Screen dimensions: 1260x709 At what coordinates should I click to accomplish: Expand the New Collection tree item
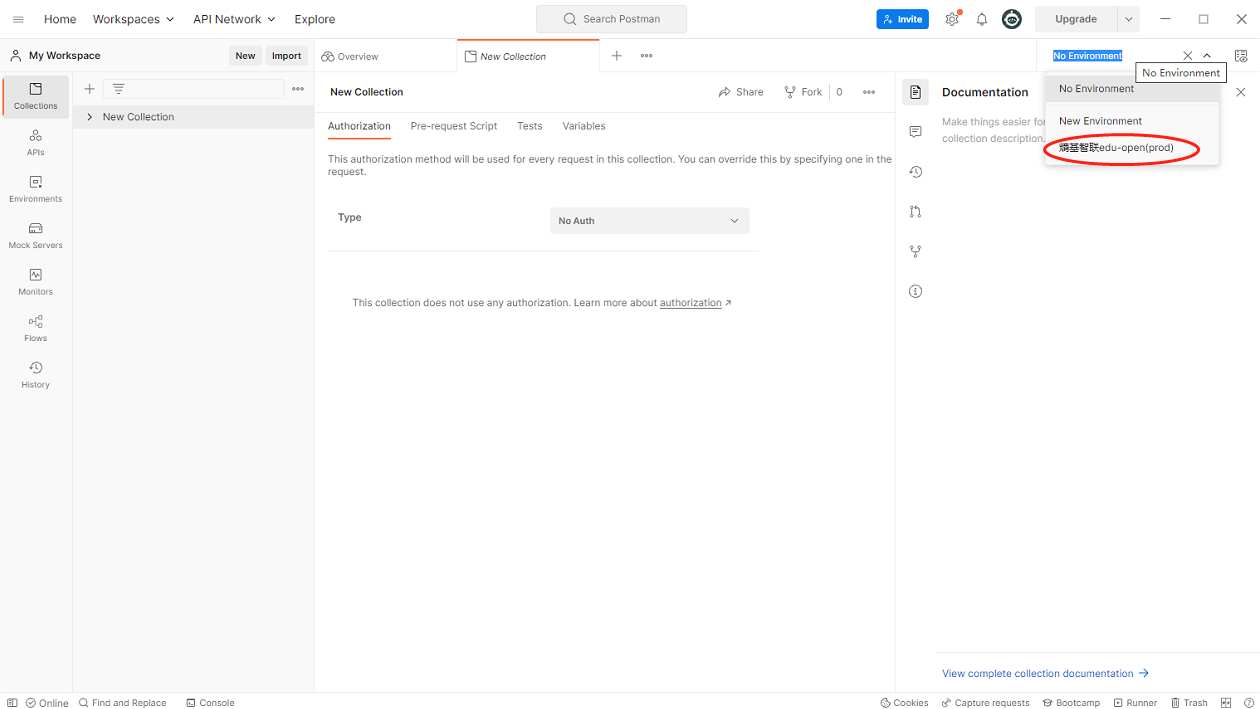click(90, 117)
